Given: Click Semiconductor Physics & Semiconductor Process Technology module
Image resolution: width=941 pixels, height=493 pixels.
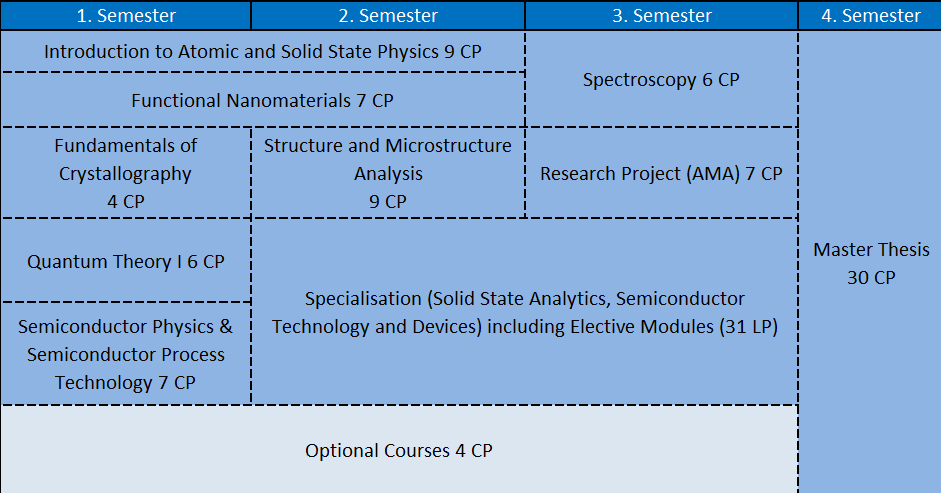Looking at the screenshot, I should pos(125,354).
